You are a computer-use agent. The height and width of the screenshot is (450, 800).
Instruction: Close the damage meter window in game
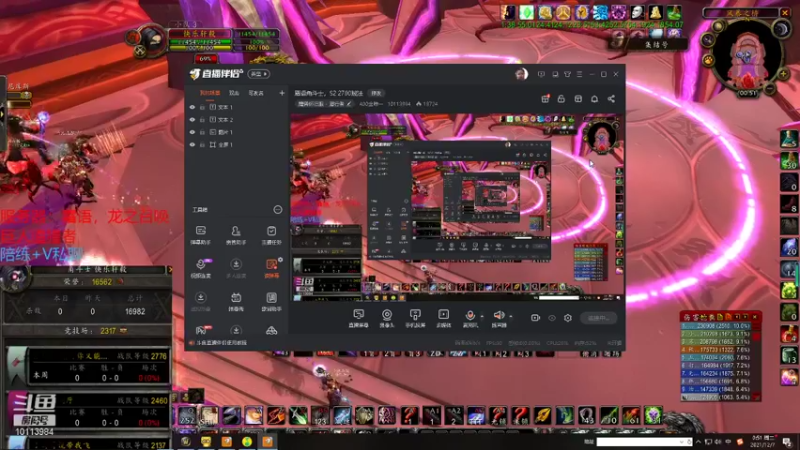point(755,317)
